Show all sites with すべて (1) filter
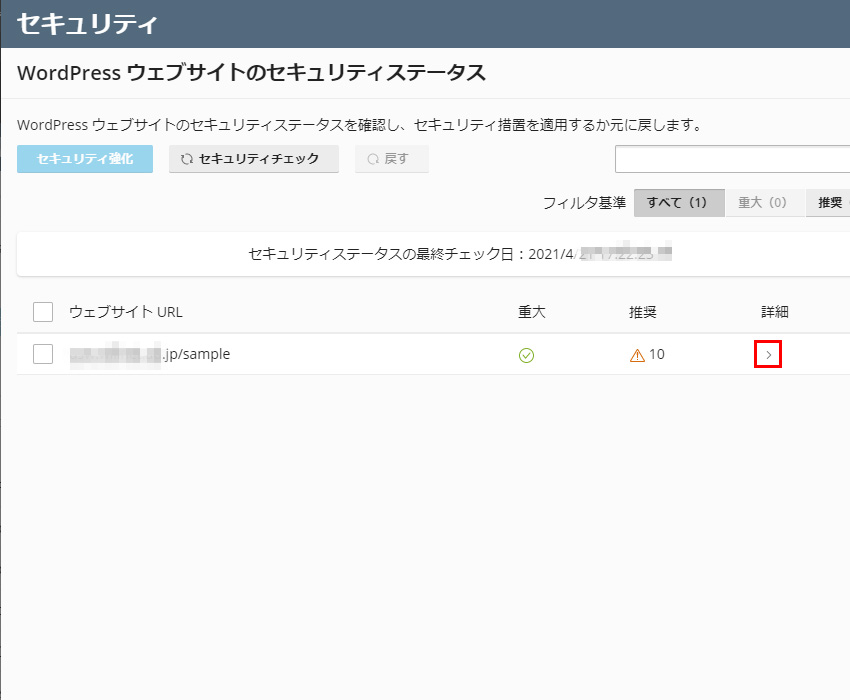Screen dimensions: 850x700 (677, 203)
